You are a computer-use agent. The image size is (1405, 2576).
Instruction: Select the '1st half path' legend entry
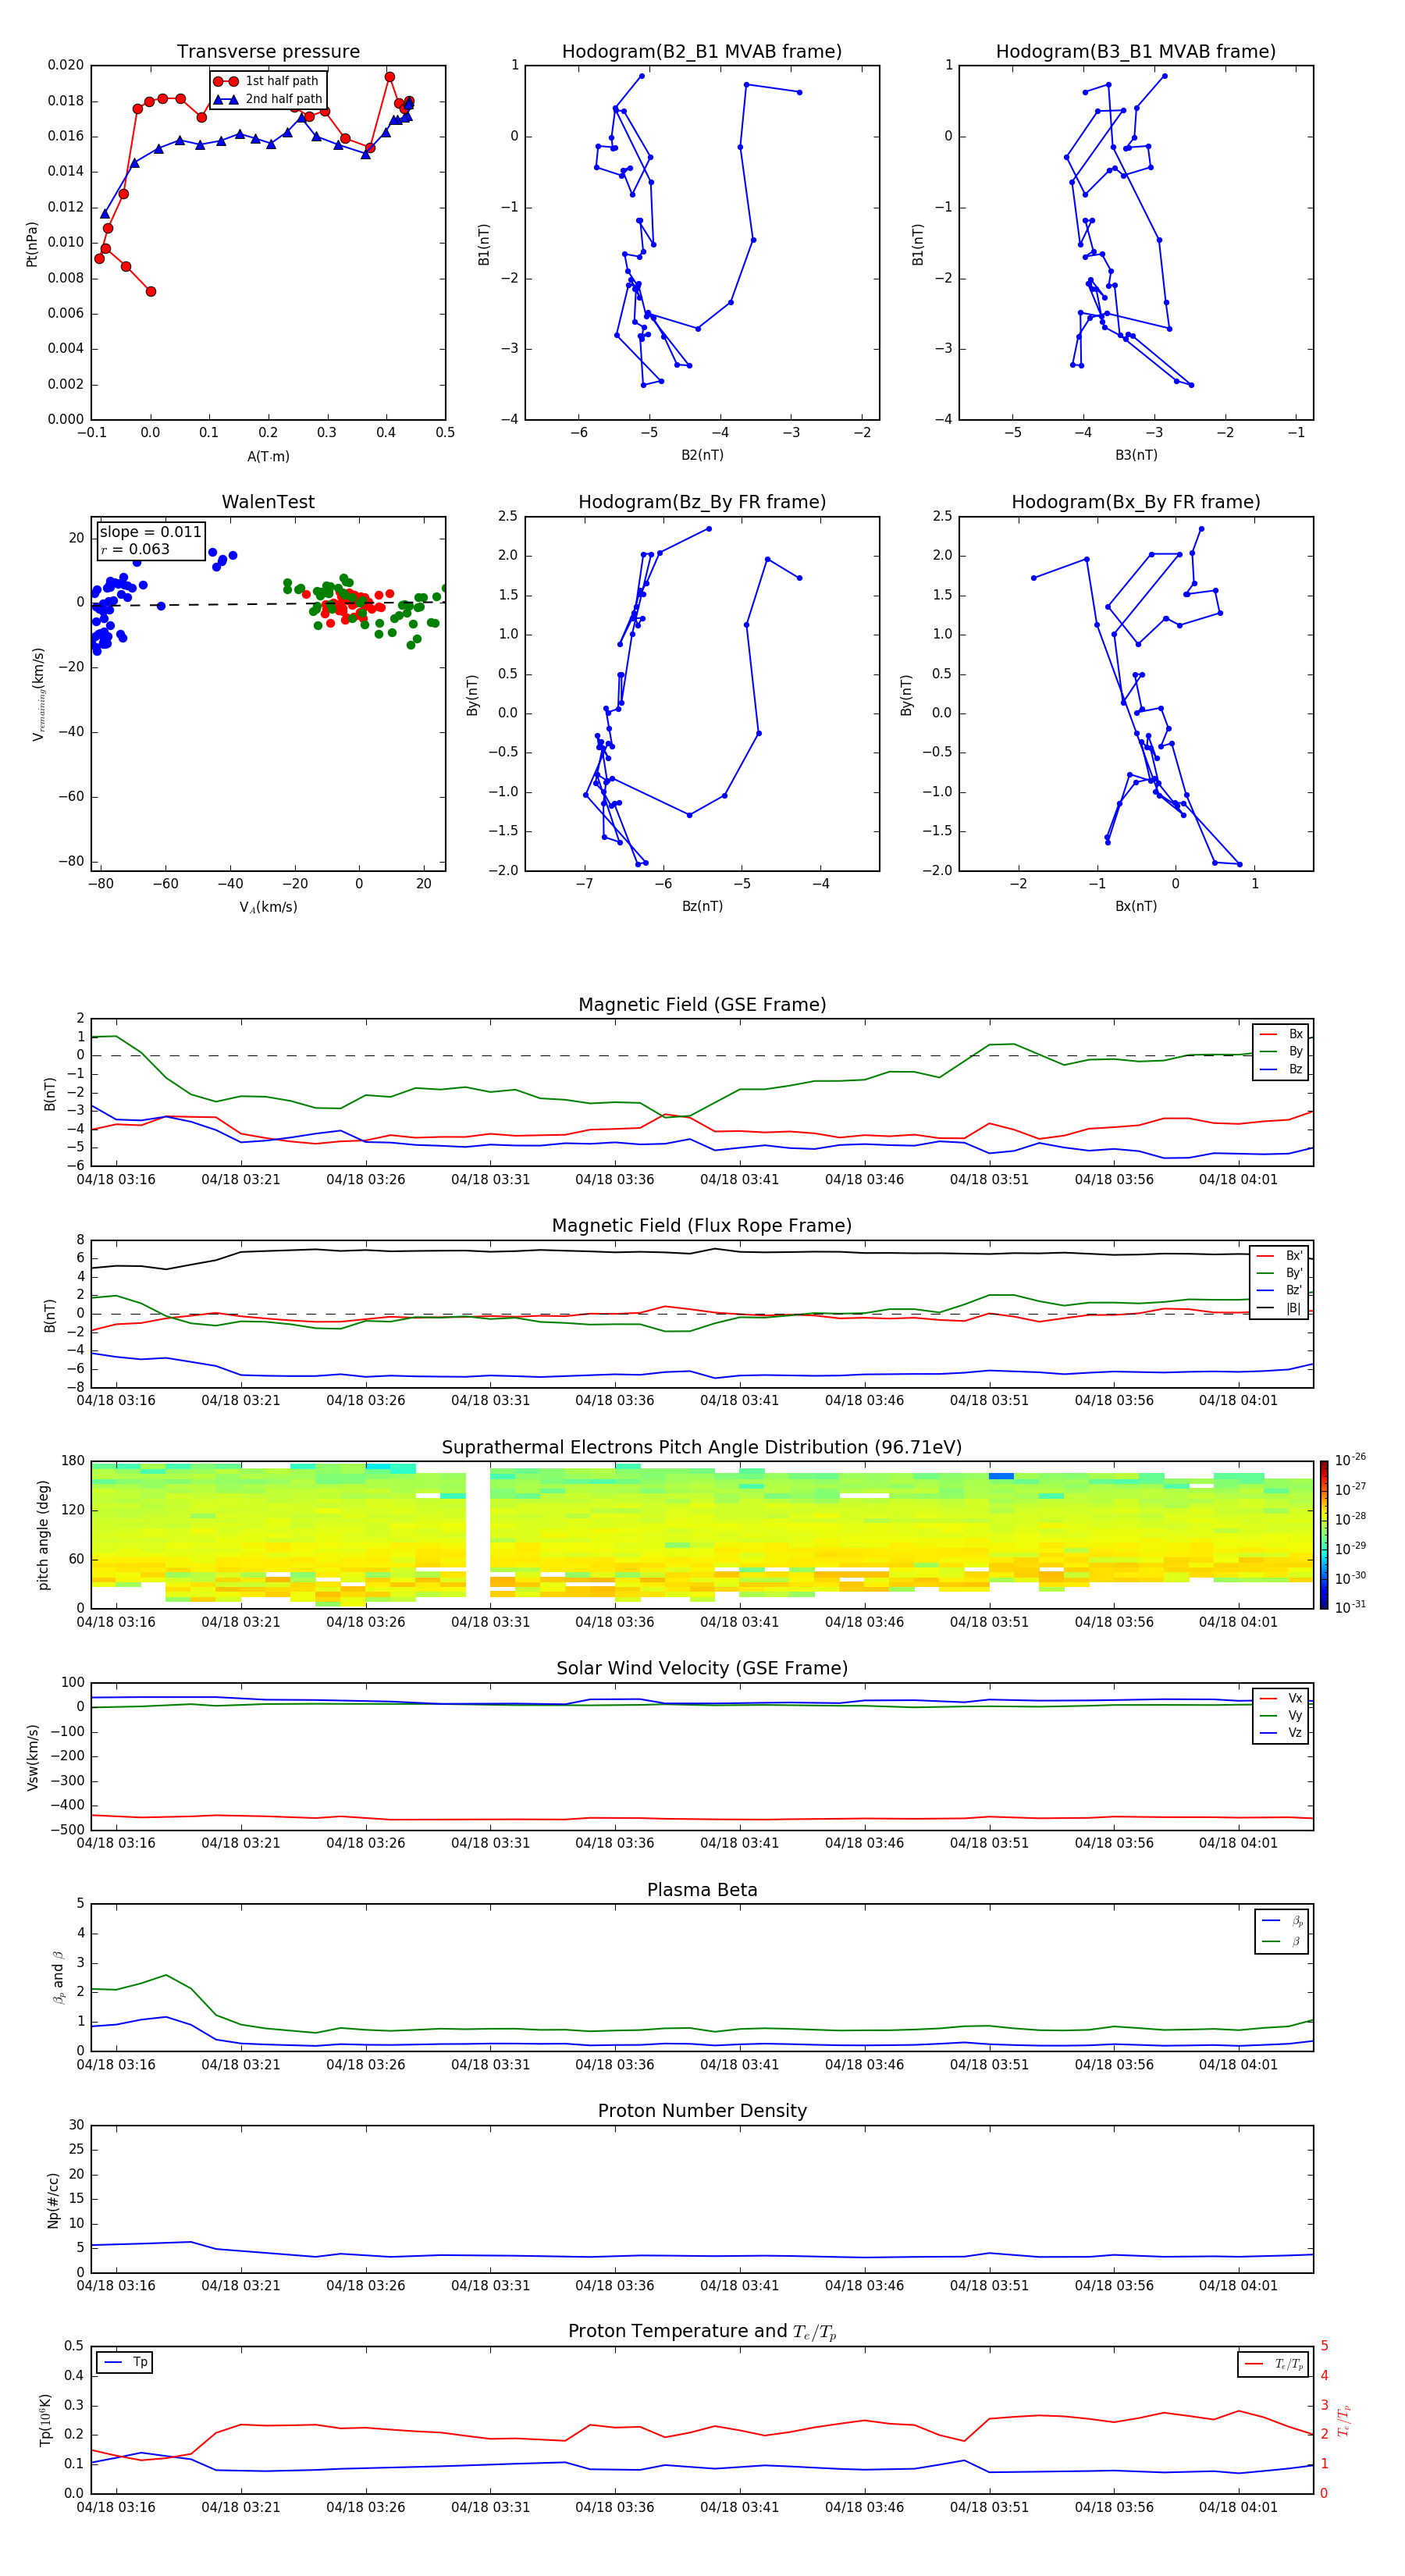coord(267,81)
